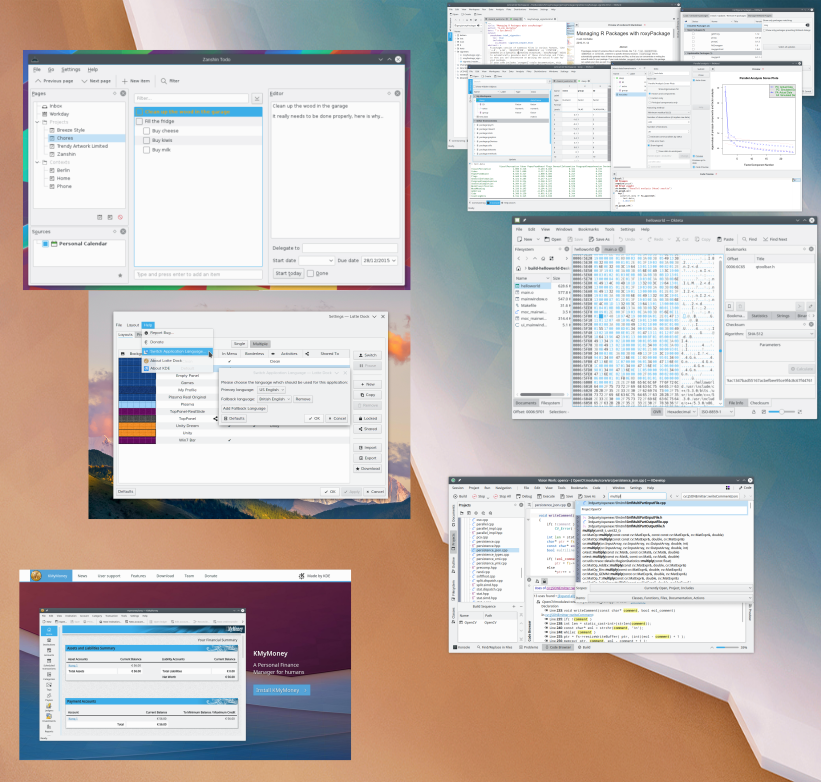Click the add project icon under Zanshin Pages
The height and width of the screenshot is (782, 821).
pyautogui.click(x=99, y=217)
